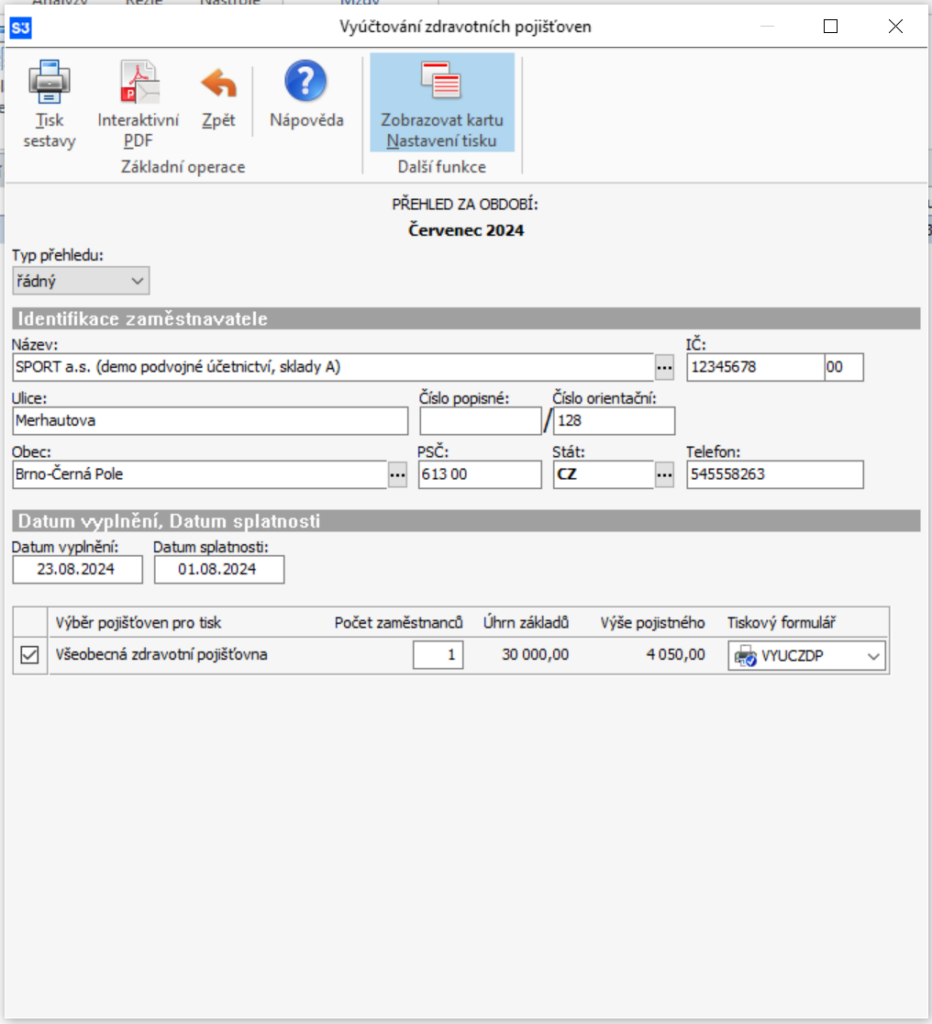Click the Datum splatnosti date field
Viewport: 932px width, 1024px height.
(219, 570)
